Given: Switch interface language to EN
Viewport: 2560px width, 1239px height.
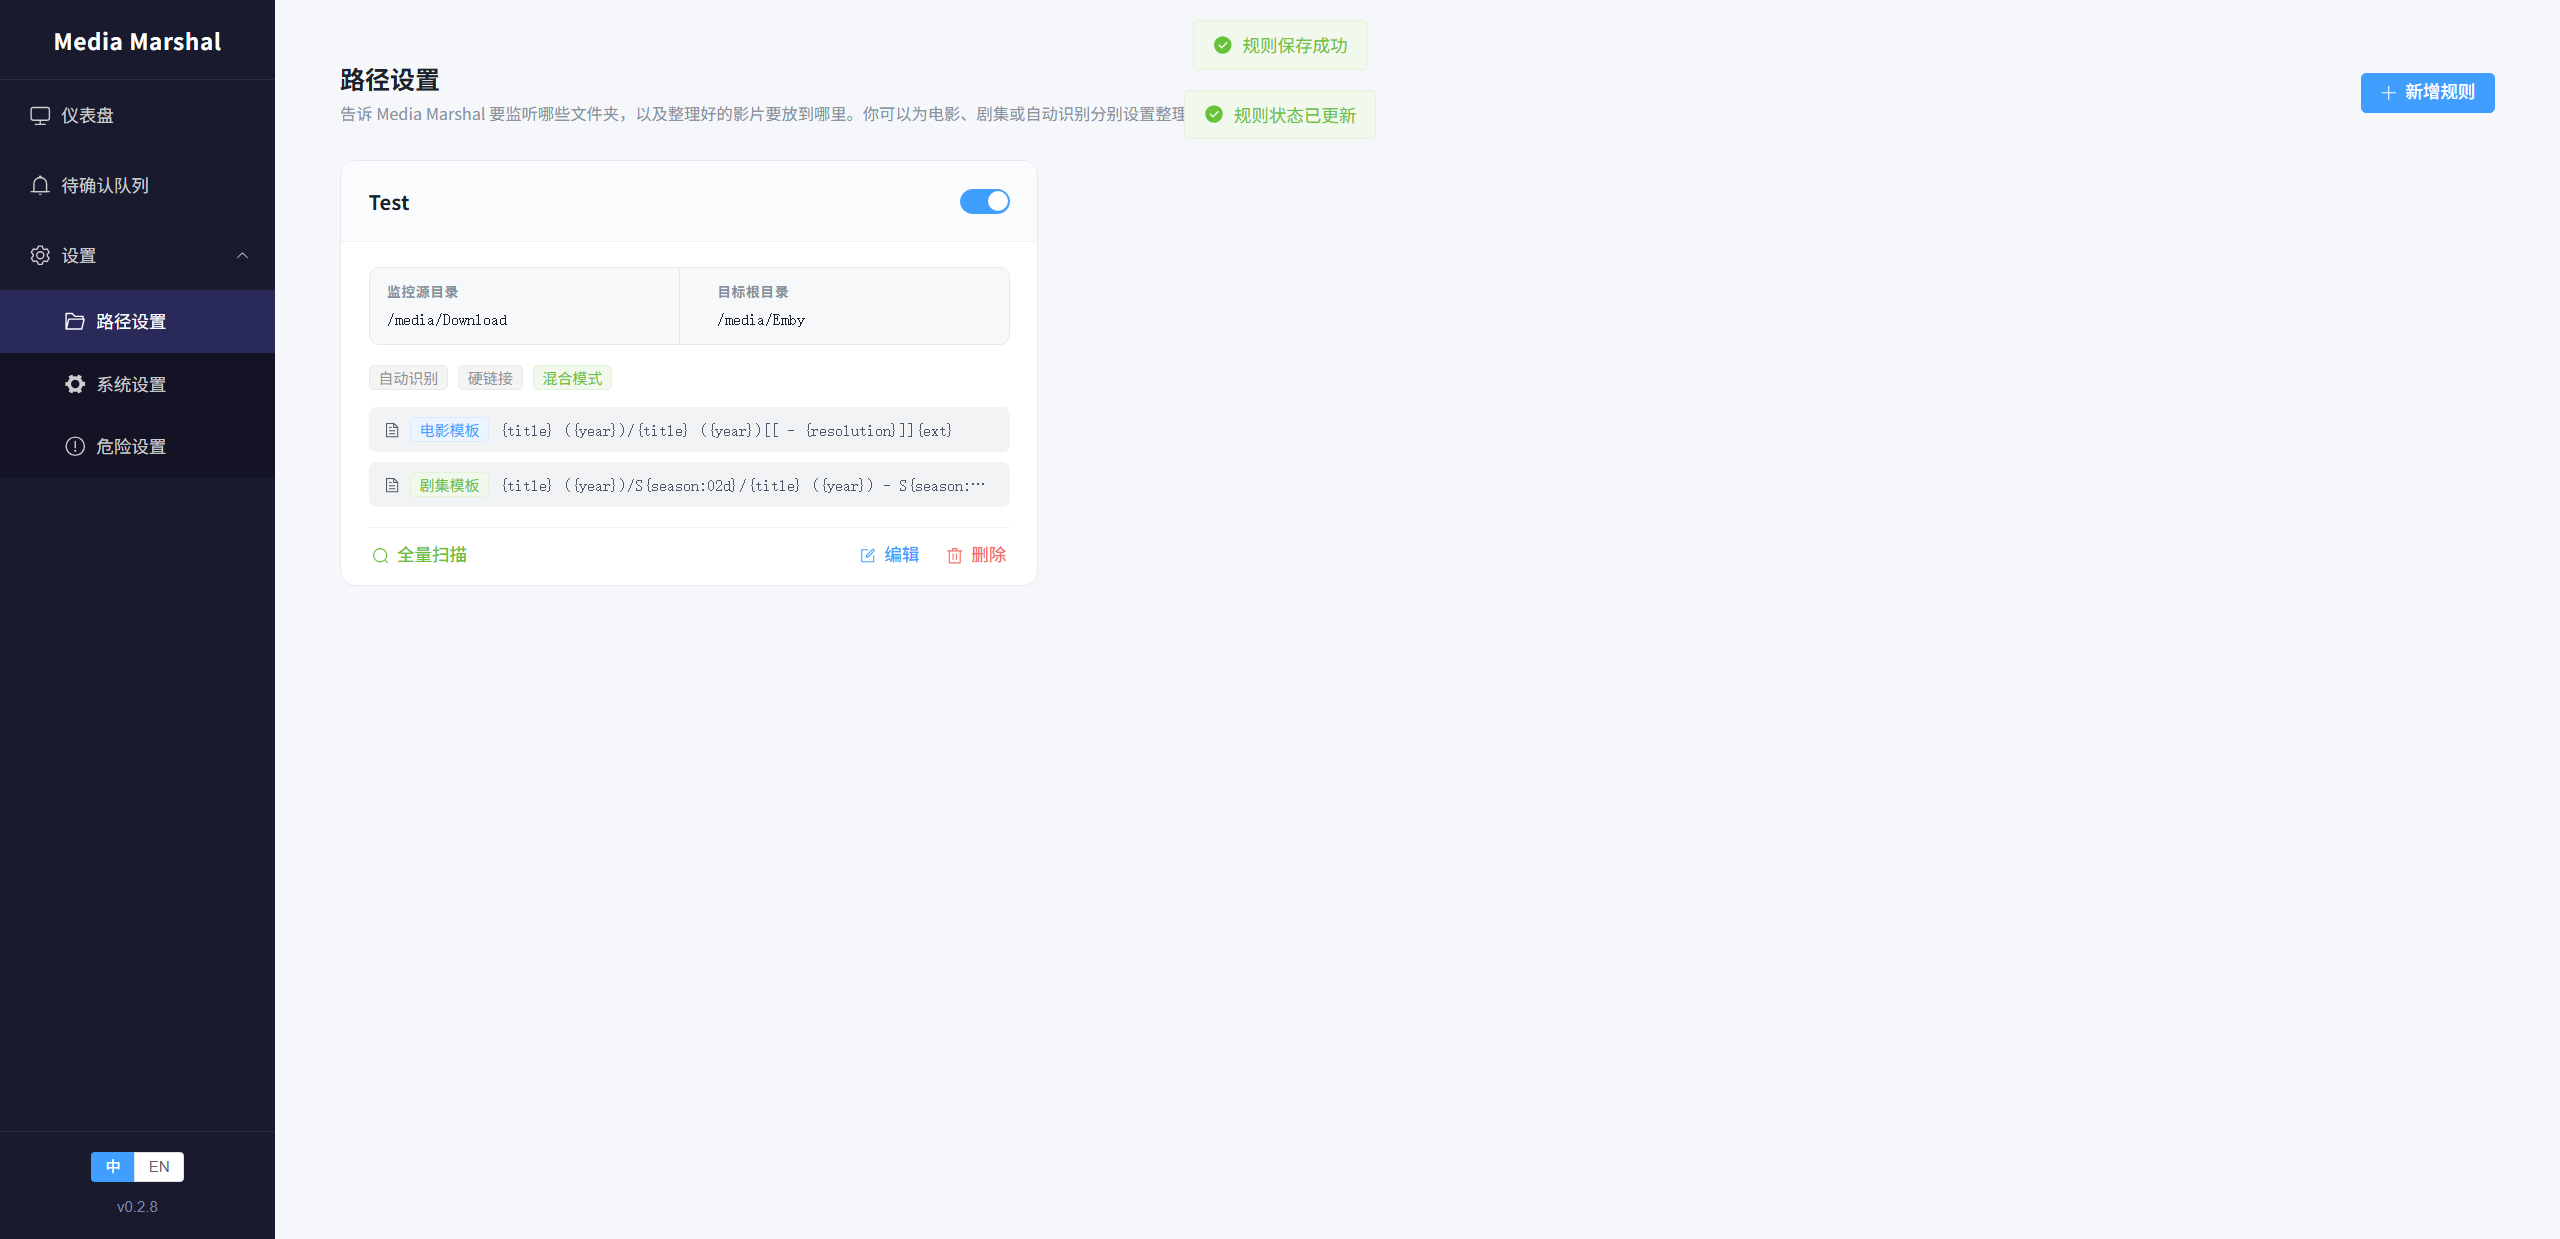Looking at the screenshot, I should [x=159, y=1166].
